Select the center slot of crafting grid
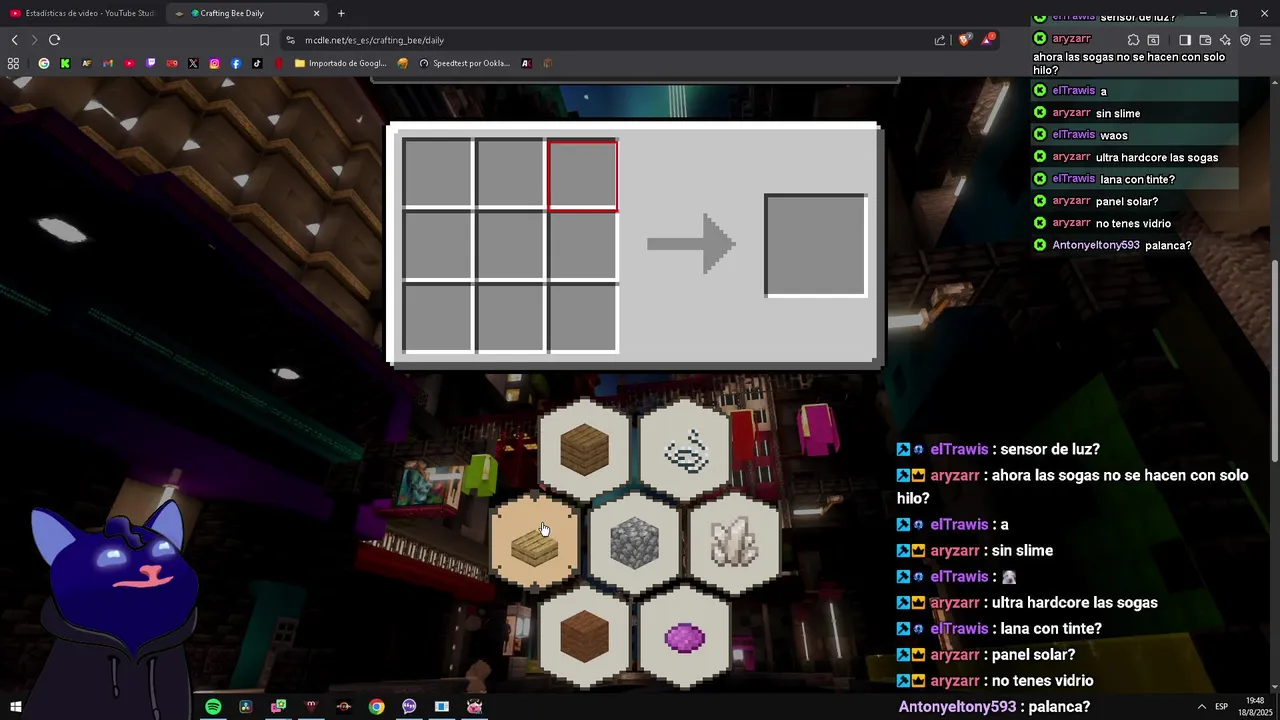 pyautogui.click(x=510, y=246)
